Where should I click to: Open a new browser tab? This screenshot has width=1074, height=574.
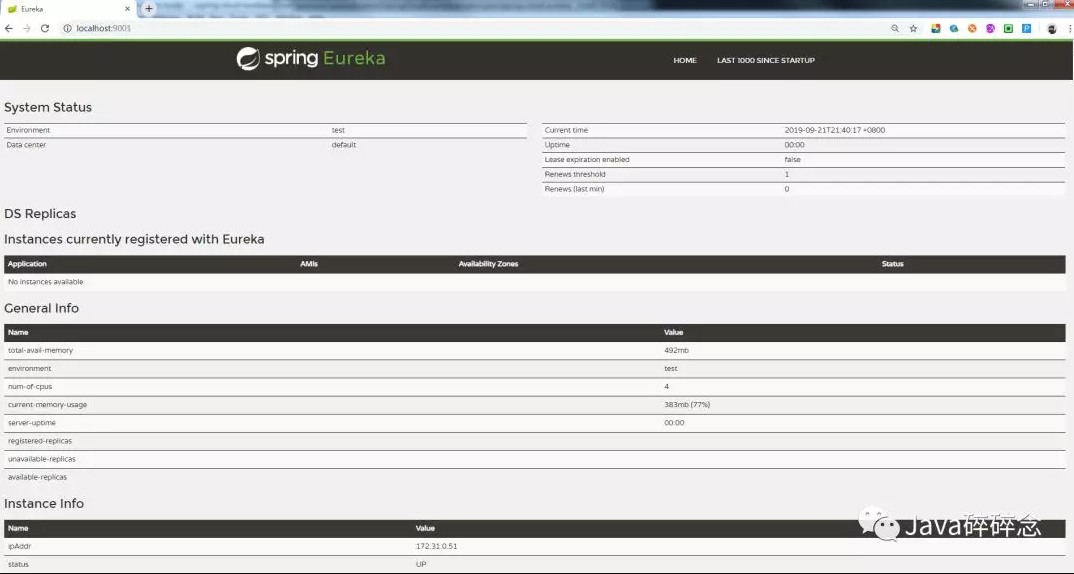(149, 9)
